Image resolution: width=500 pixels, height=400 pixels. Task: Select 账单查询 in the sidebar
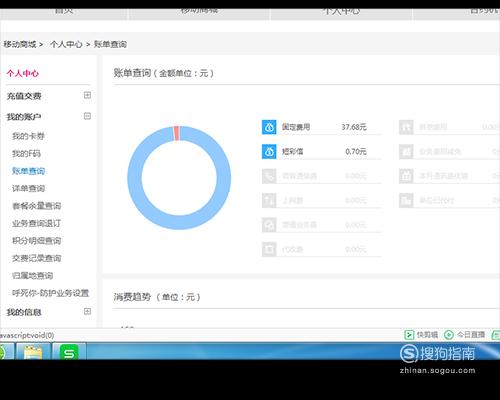(28, 171)
